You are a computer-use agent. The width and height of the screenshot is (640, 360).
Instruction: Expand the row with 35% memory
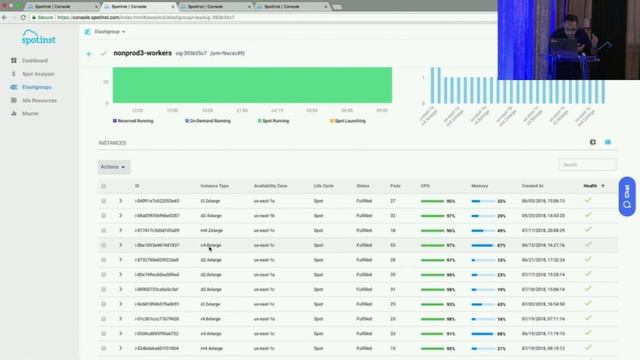(120, 201)
